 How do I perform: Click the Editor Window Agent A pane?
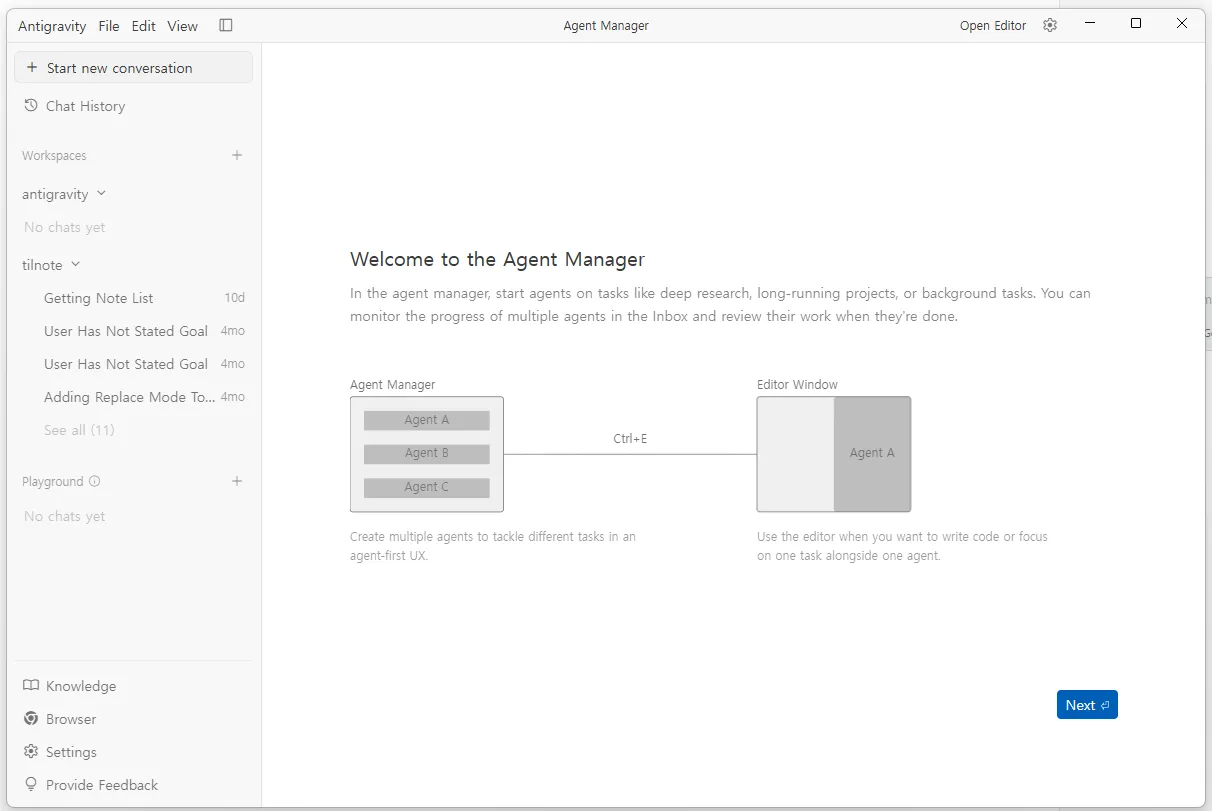point(872,454)
